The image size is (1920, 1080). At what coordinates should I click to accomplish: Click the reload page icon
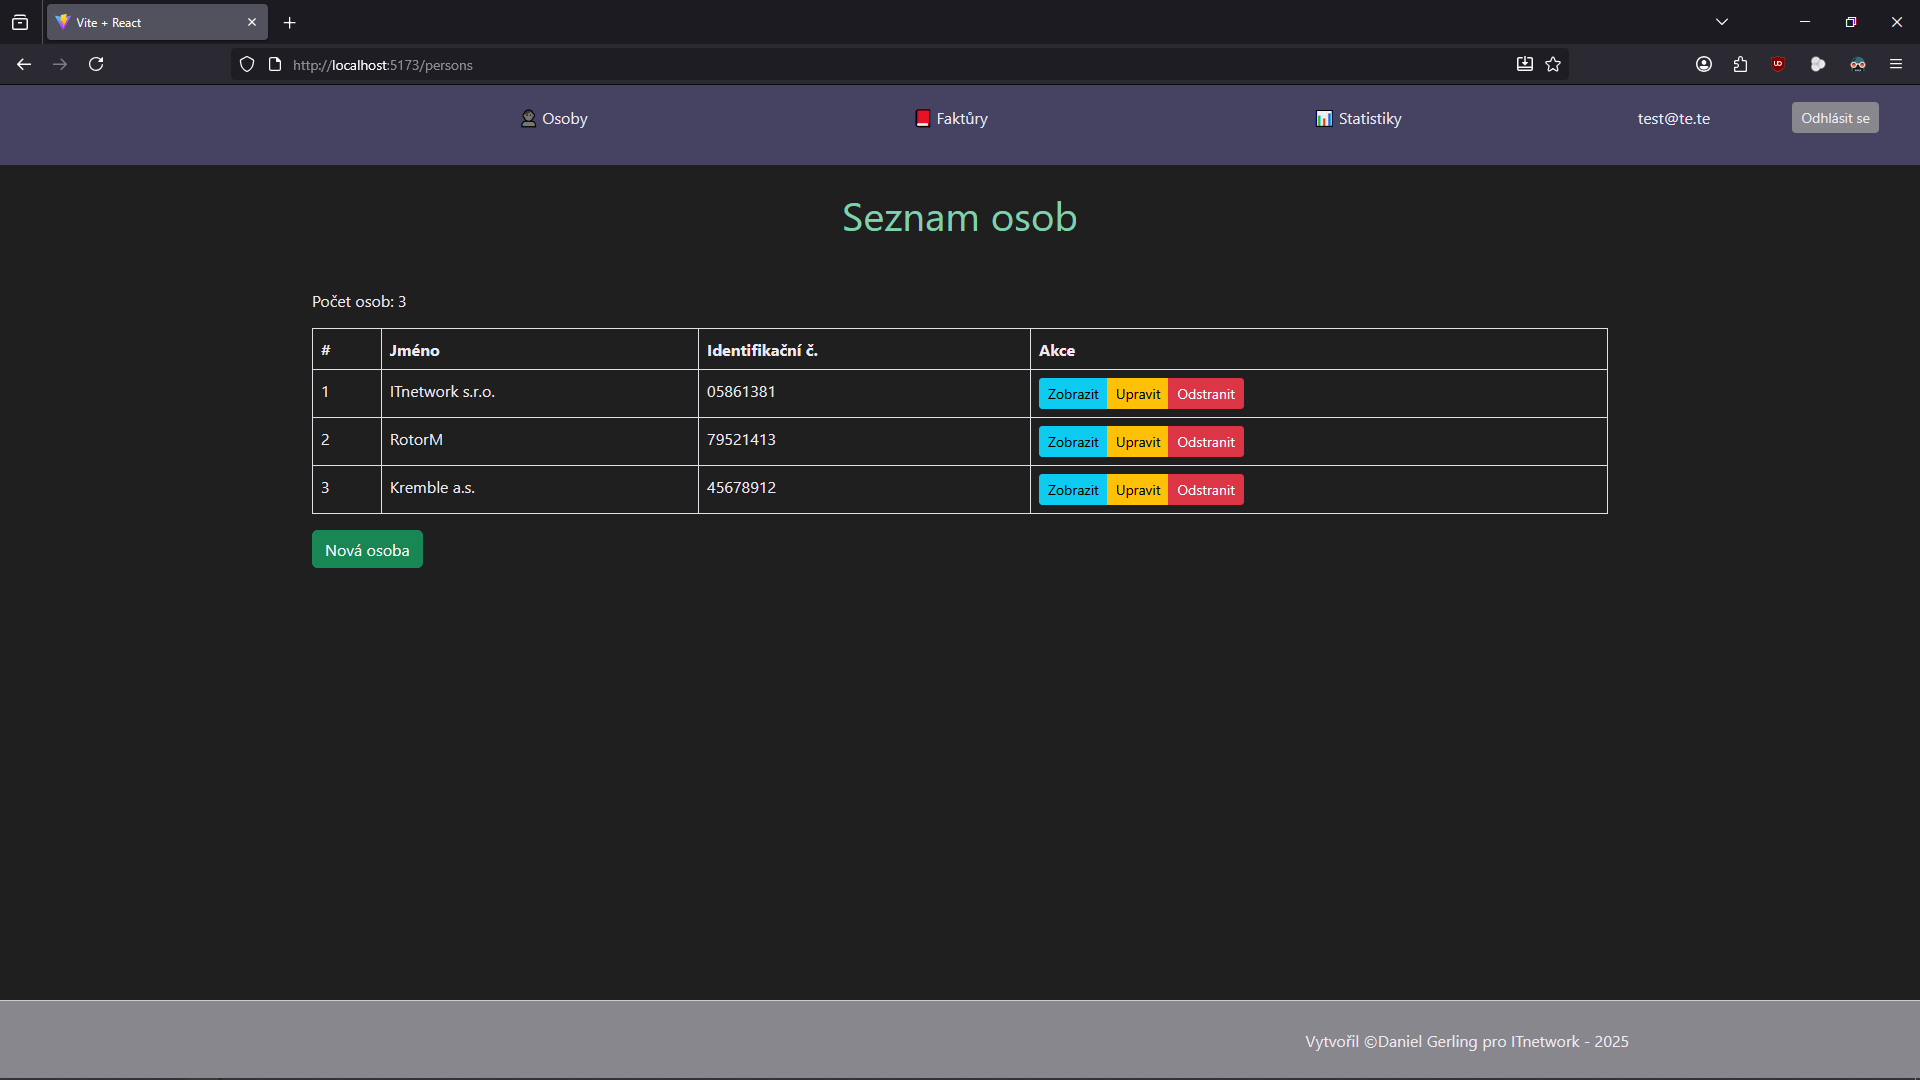click(x=96, y=64)
